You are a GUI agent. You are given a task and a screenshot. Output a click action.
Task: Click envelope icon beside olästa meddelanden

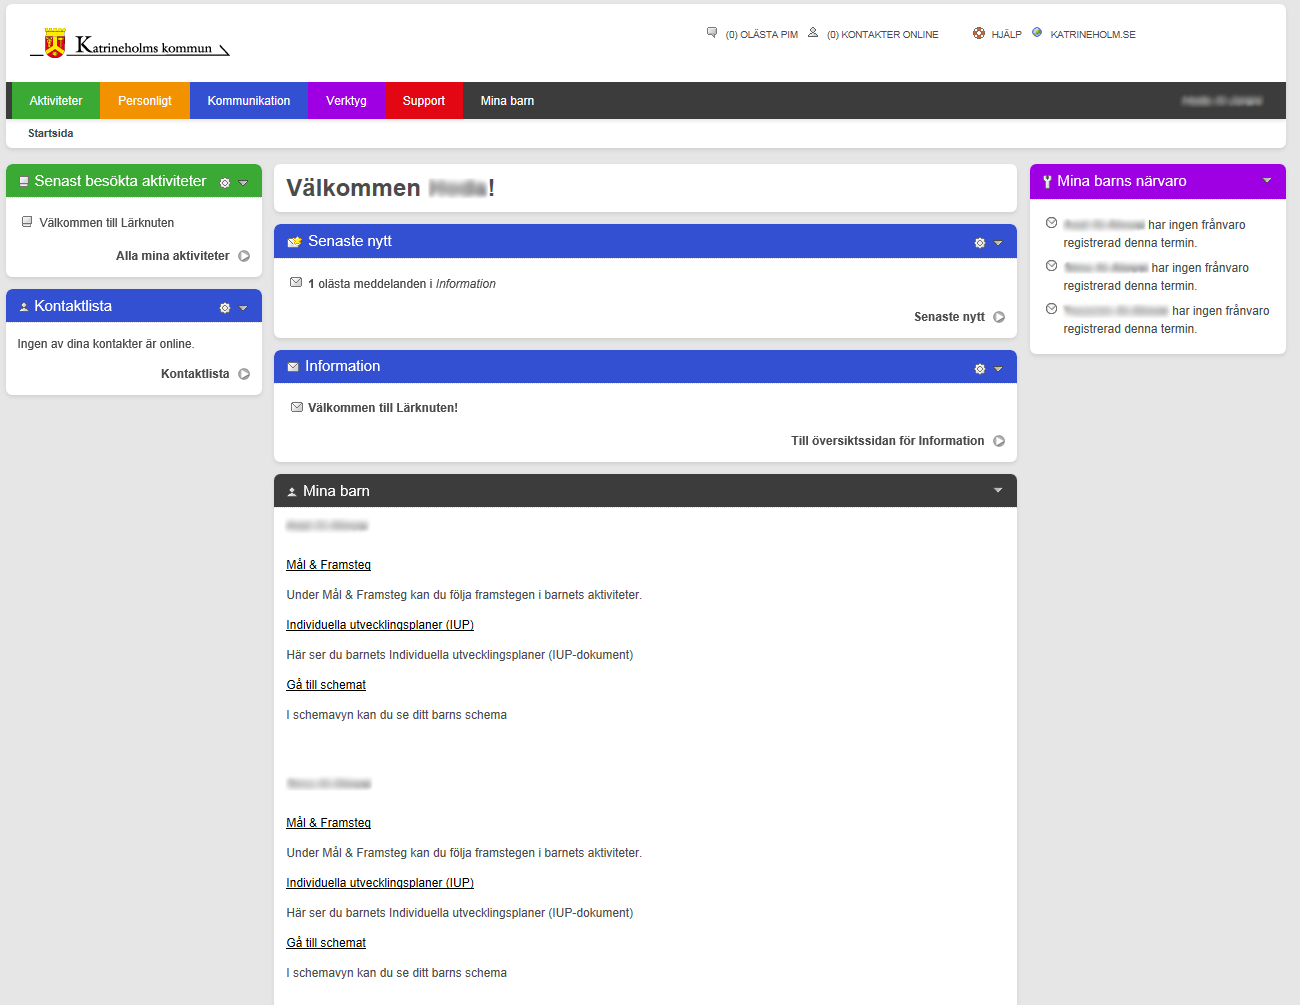coord(296,283)
